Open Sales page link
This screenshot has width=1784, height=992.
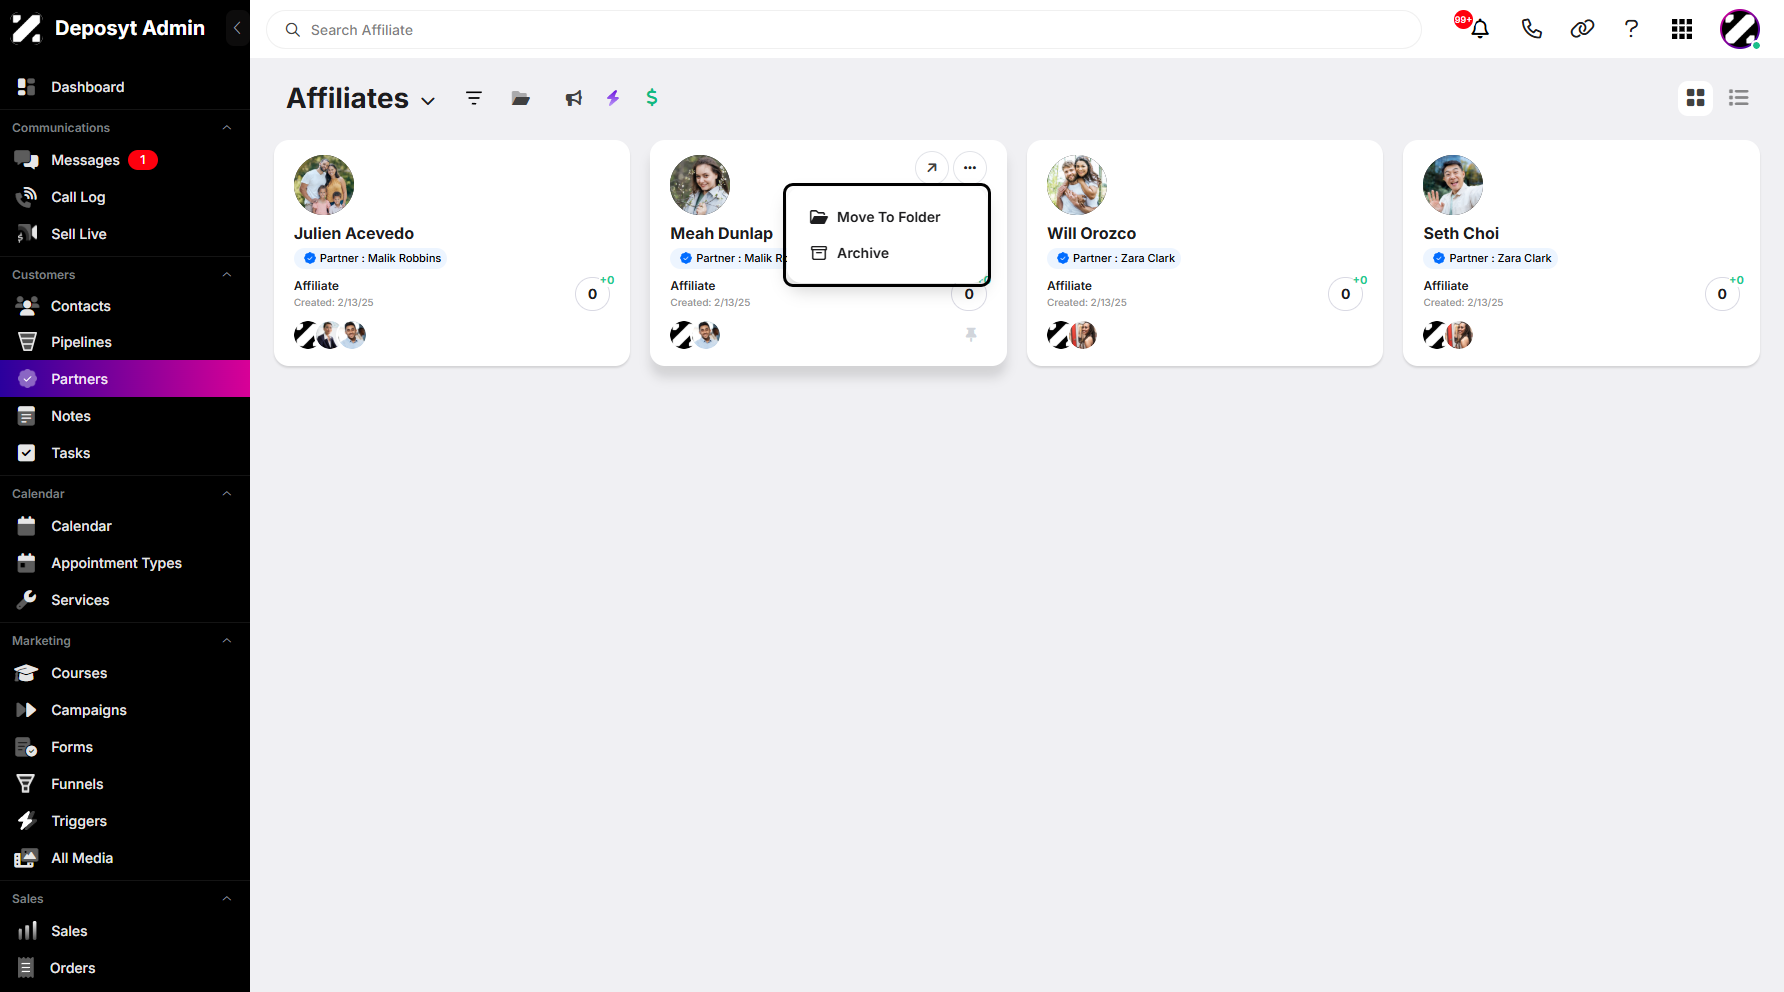[125, 931]
